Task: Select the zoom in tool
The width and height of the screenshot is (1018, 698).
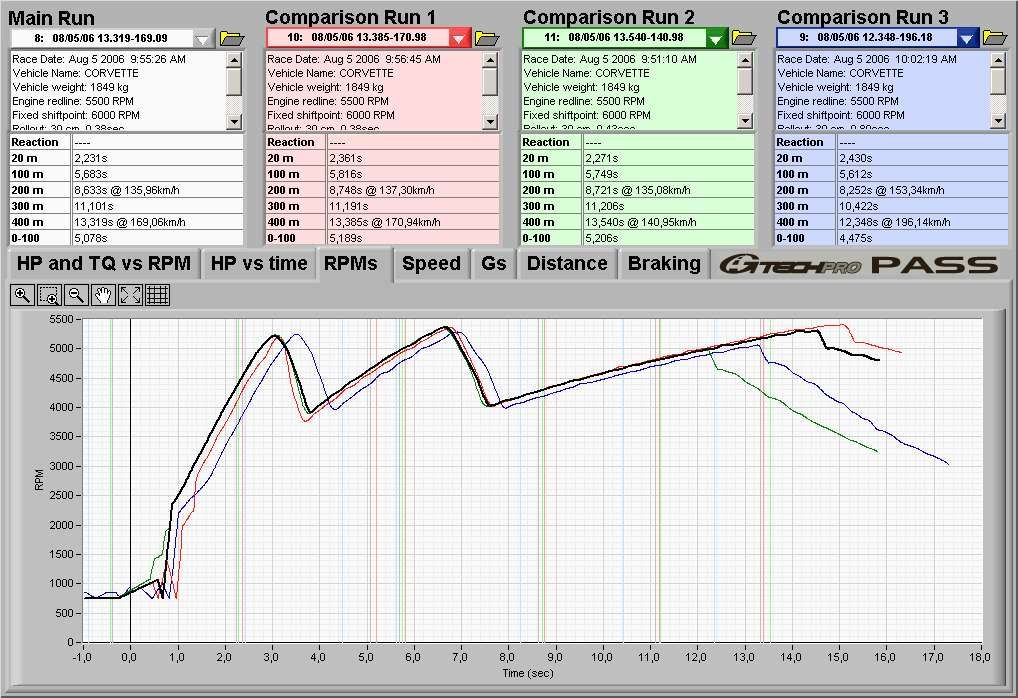Action: coord(22,295)
